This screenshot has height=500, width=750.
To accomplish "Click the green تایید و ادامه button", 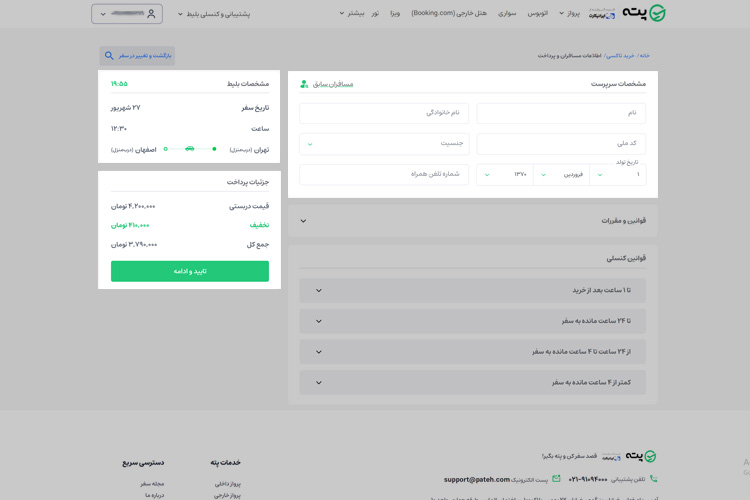I will point(190,271).
